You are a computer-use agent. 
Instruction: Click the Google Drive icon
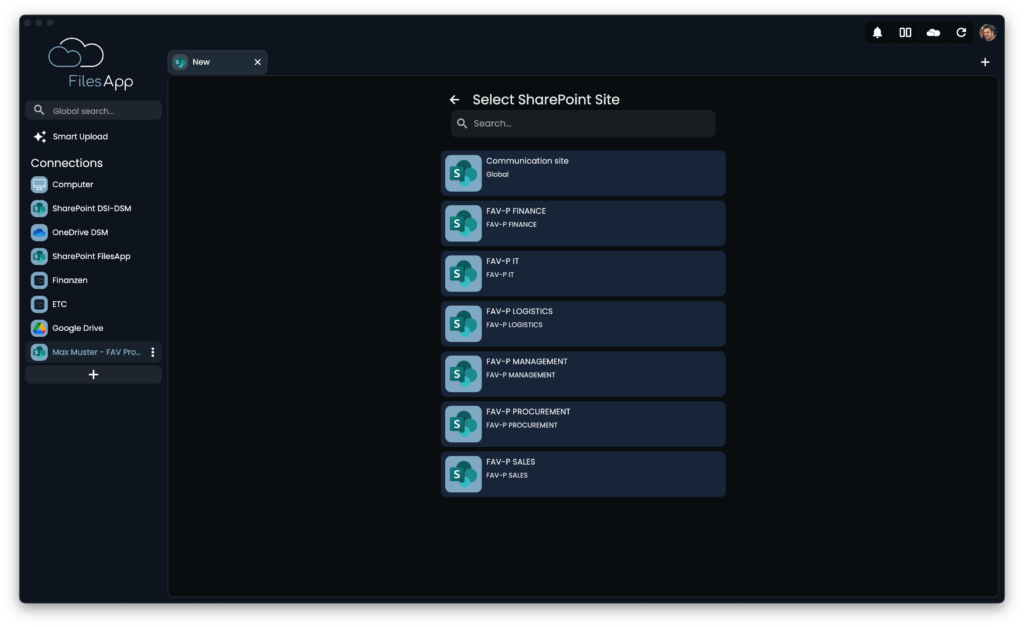39,329
